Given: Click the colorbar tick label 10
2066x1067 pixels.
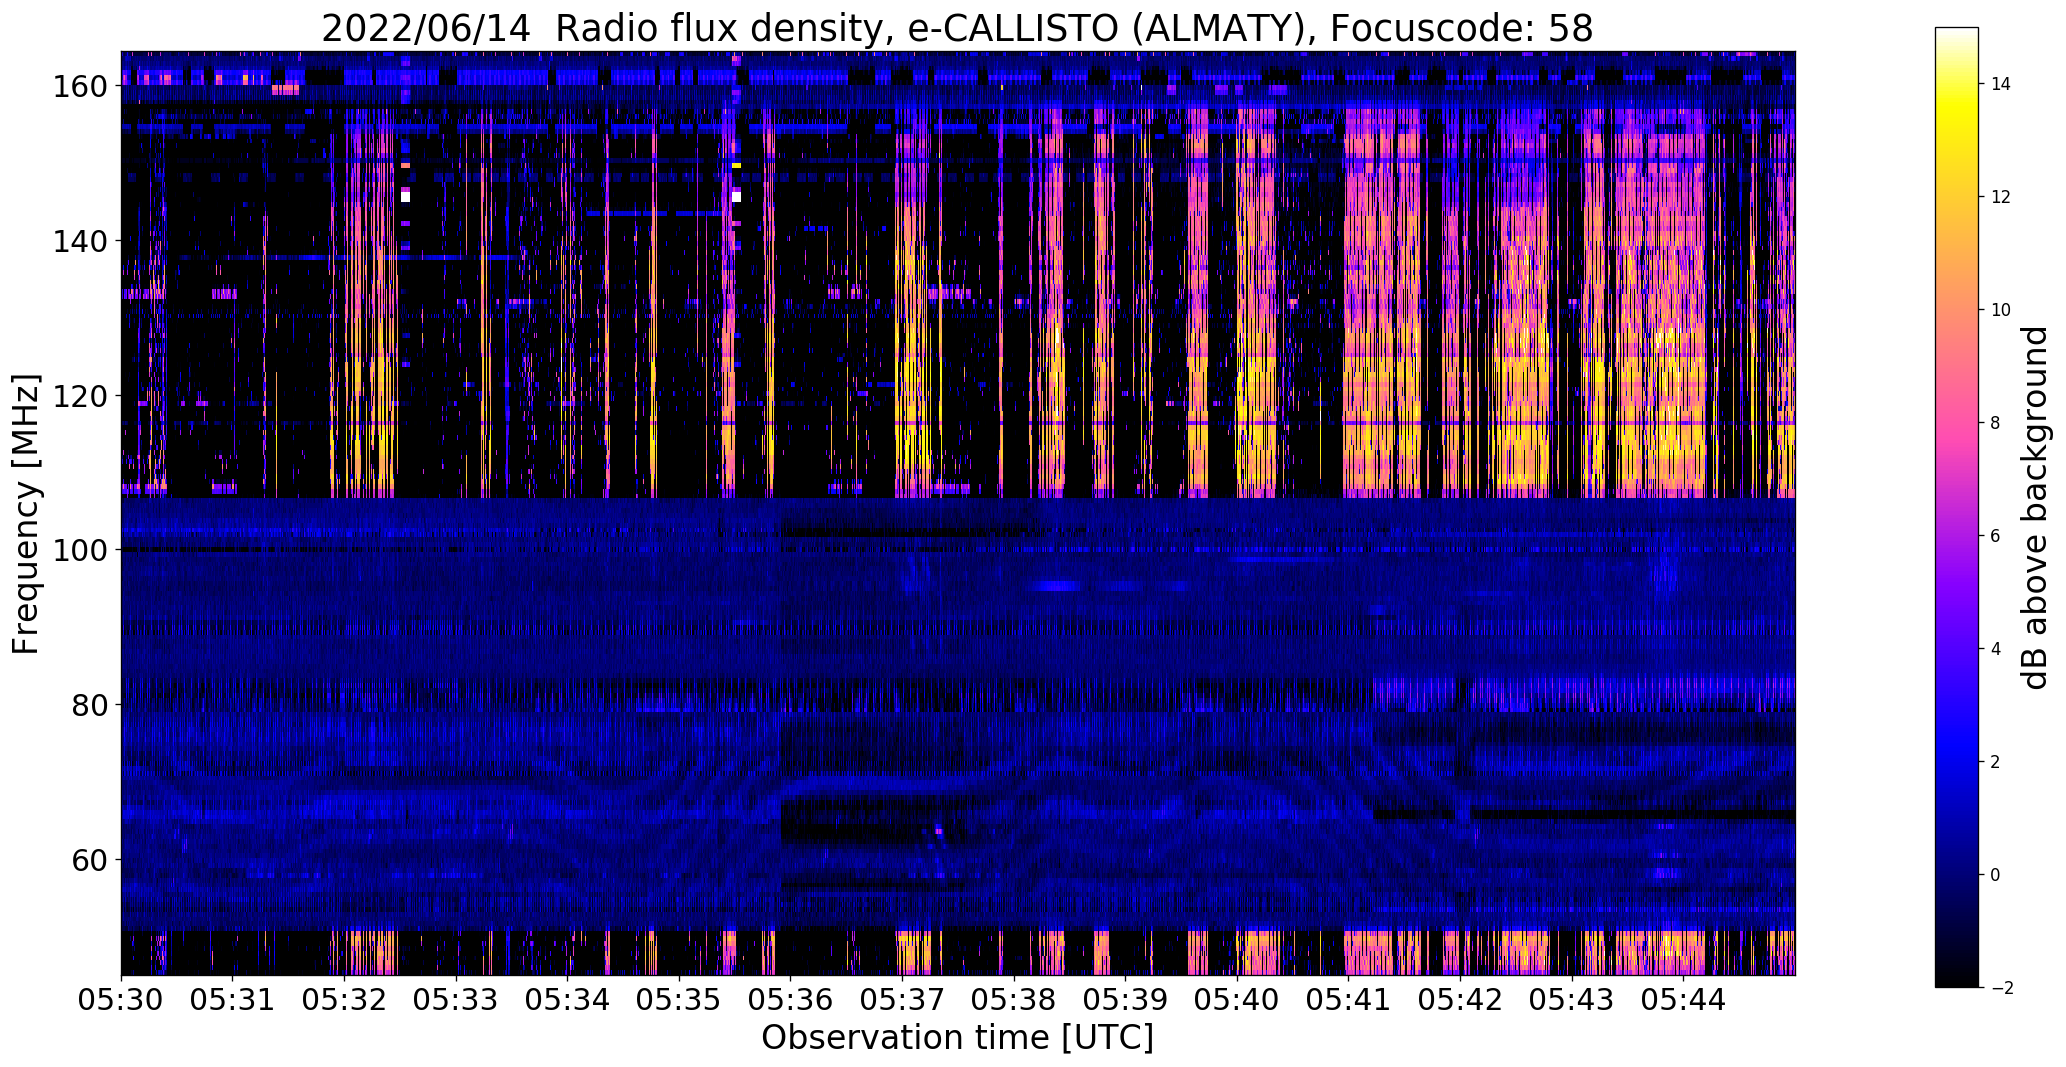Looking at the screenshot, I should click(x=2001, y=310).
